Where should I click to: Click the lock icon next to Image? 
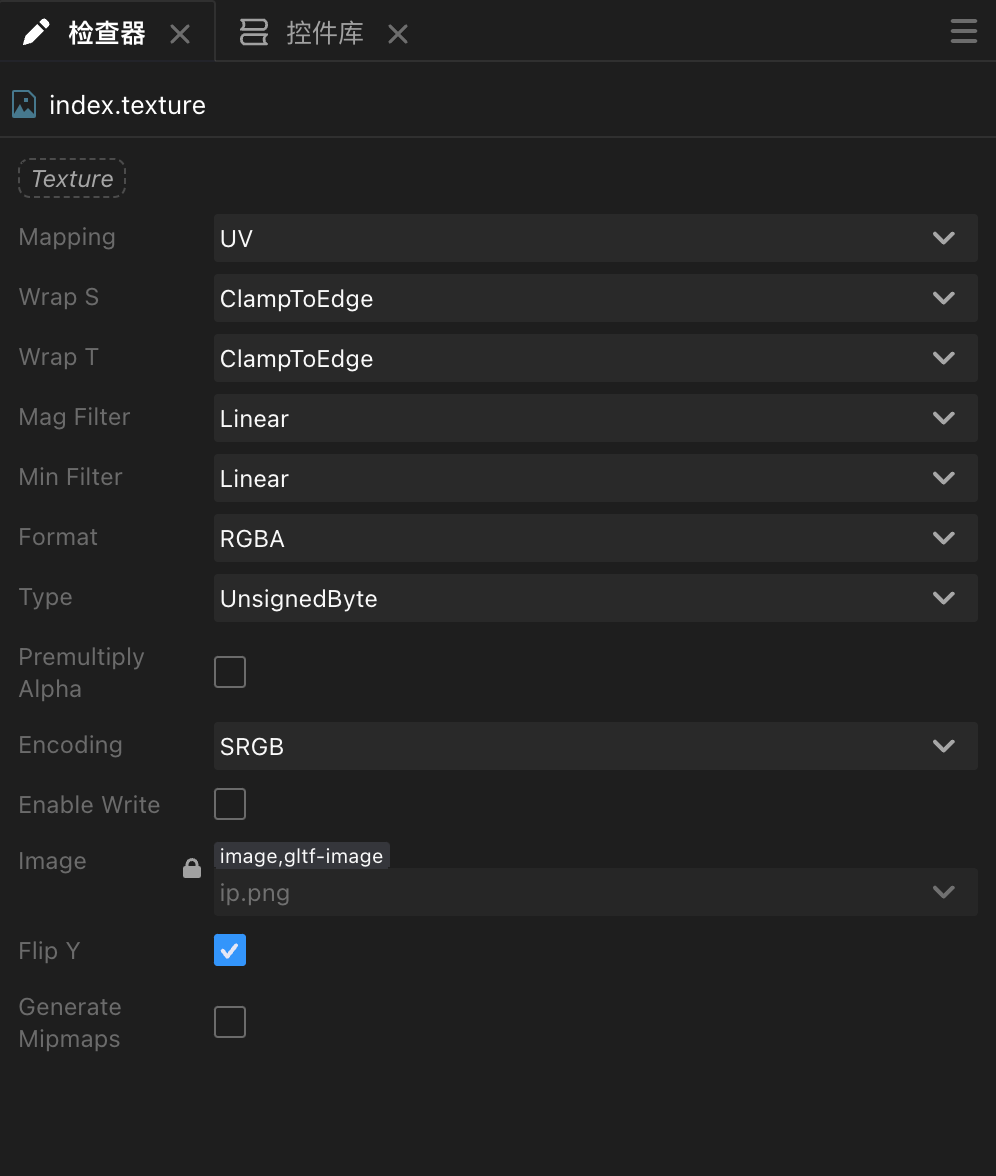coord(192,868)
